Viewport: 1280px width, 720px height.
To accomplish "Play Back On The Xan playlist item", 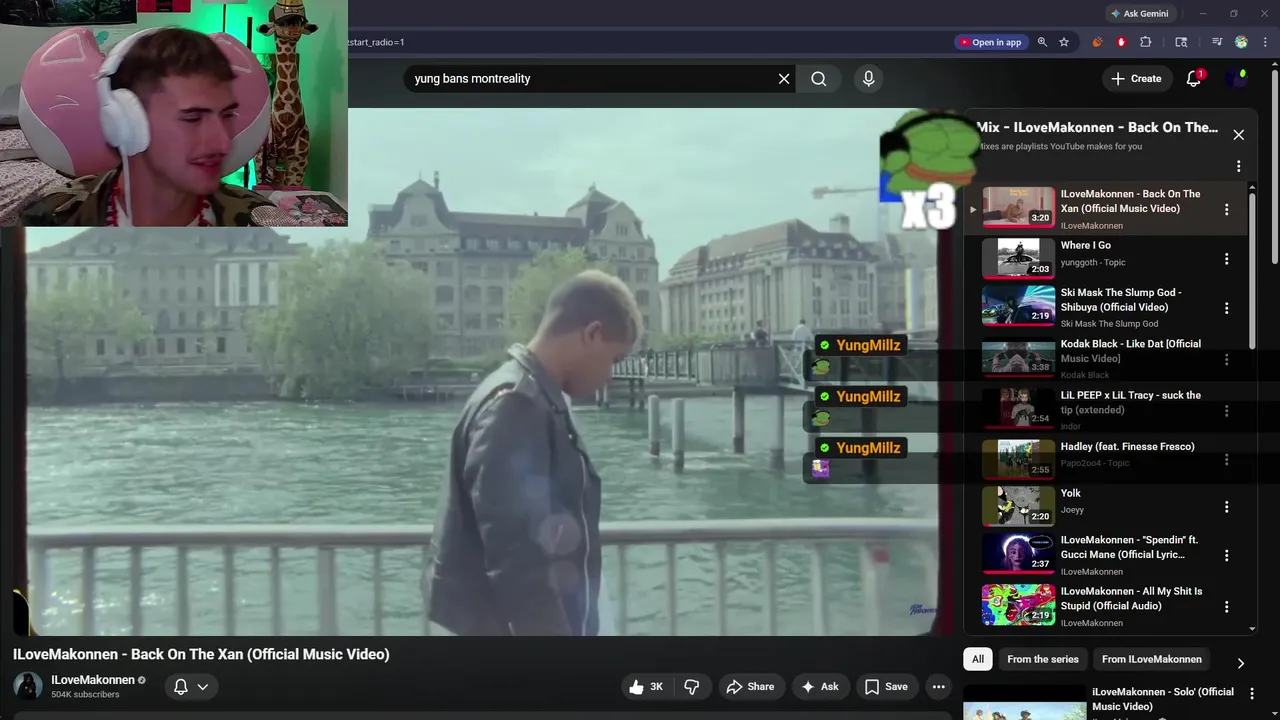I will (1105, 209).
